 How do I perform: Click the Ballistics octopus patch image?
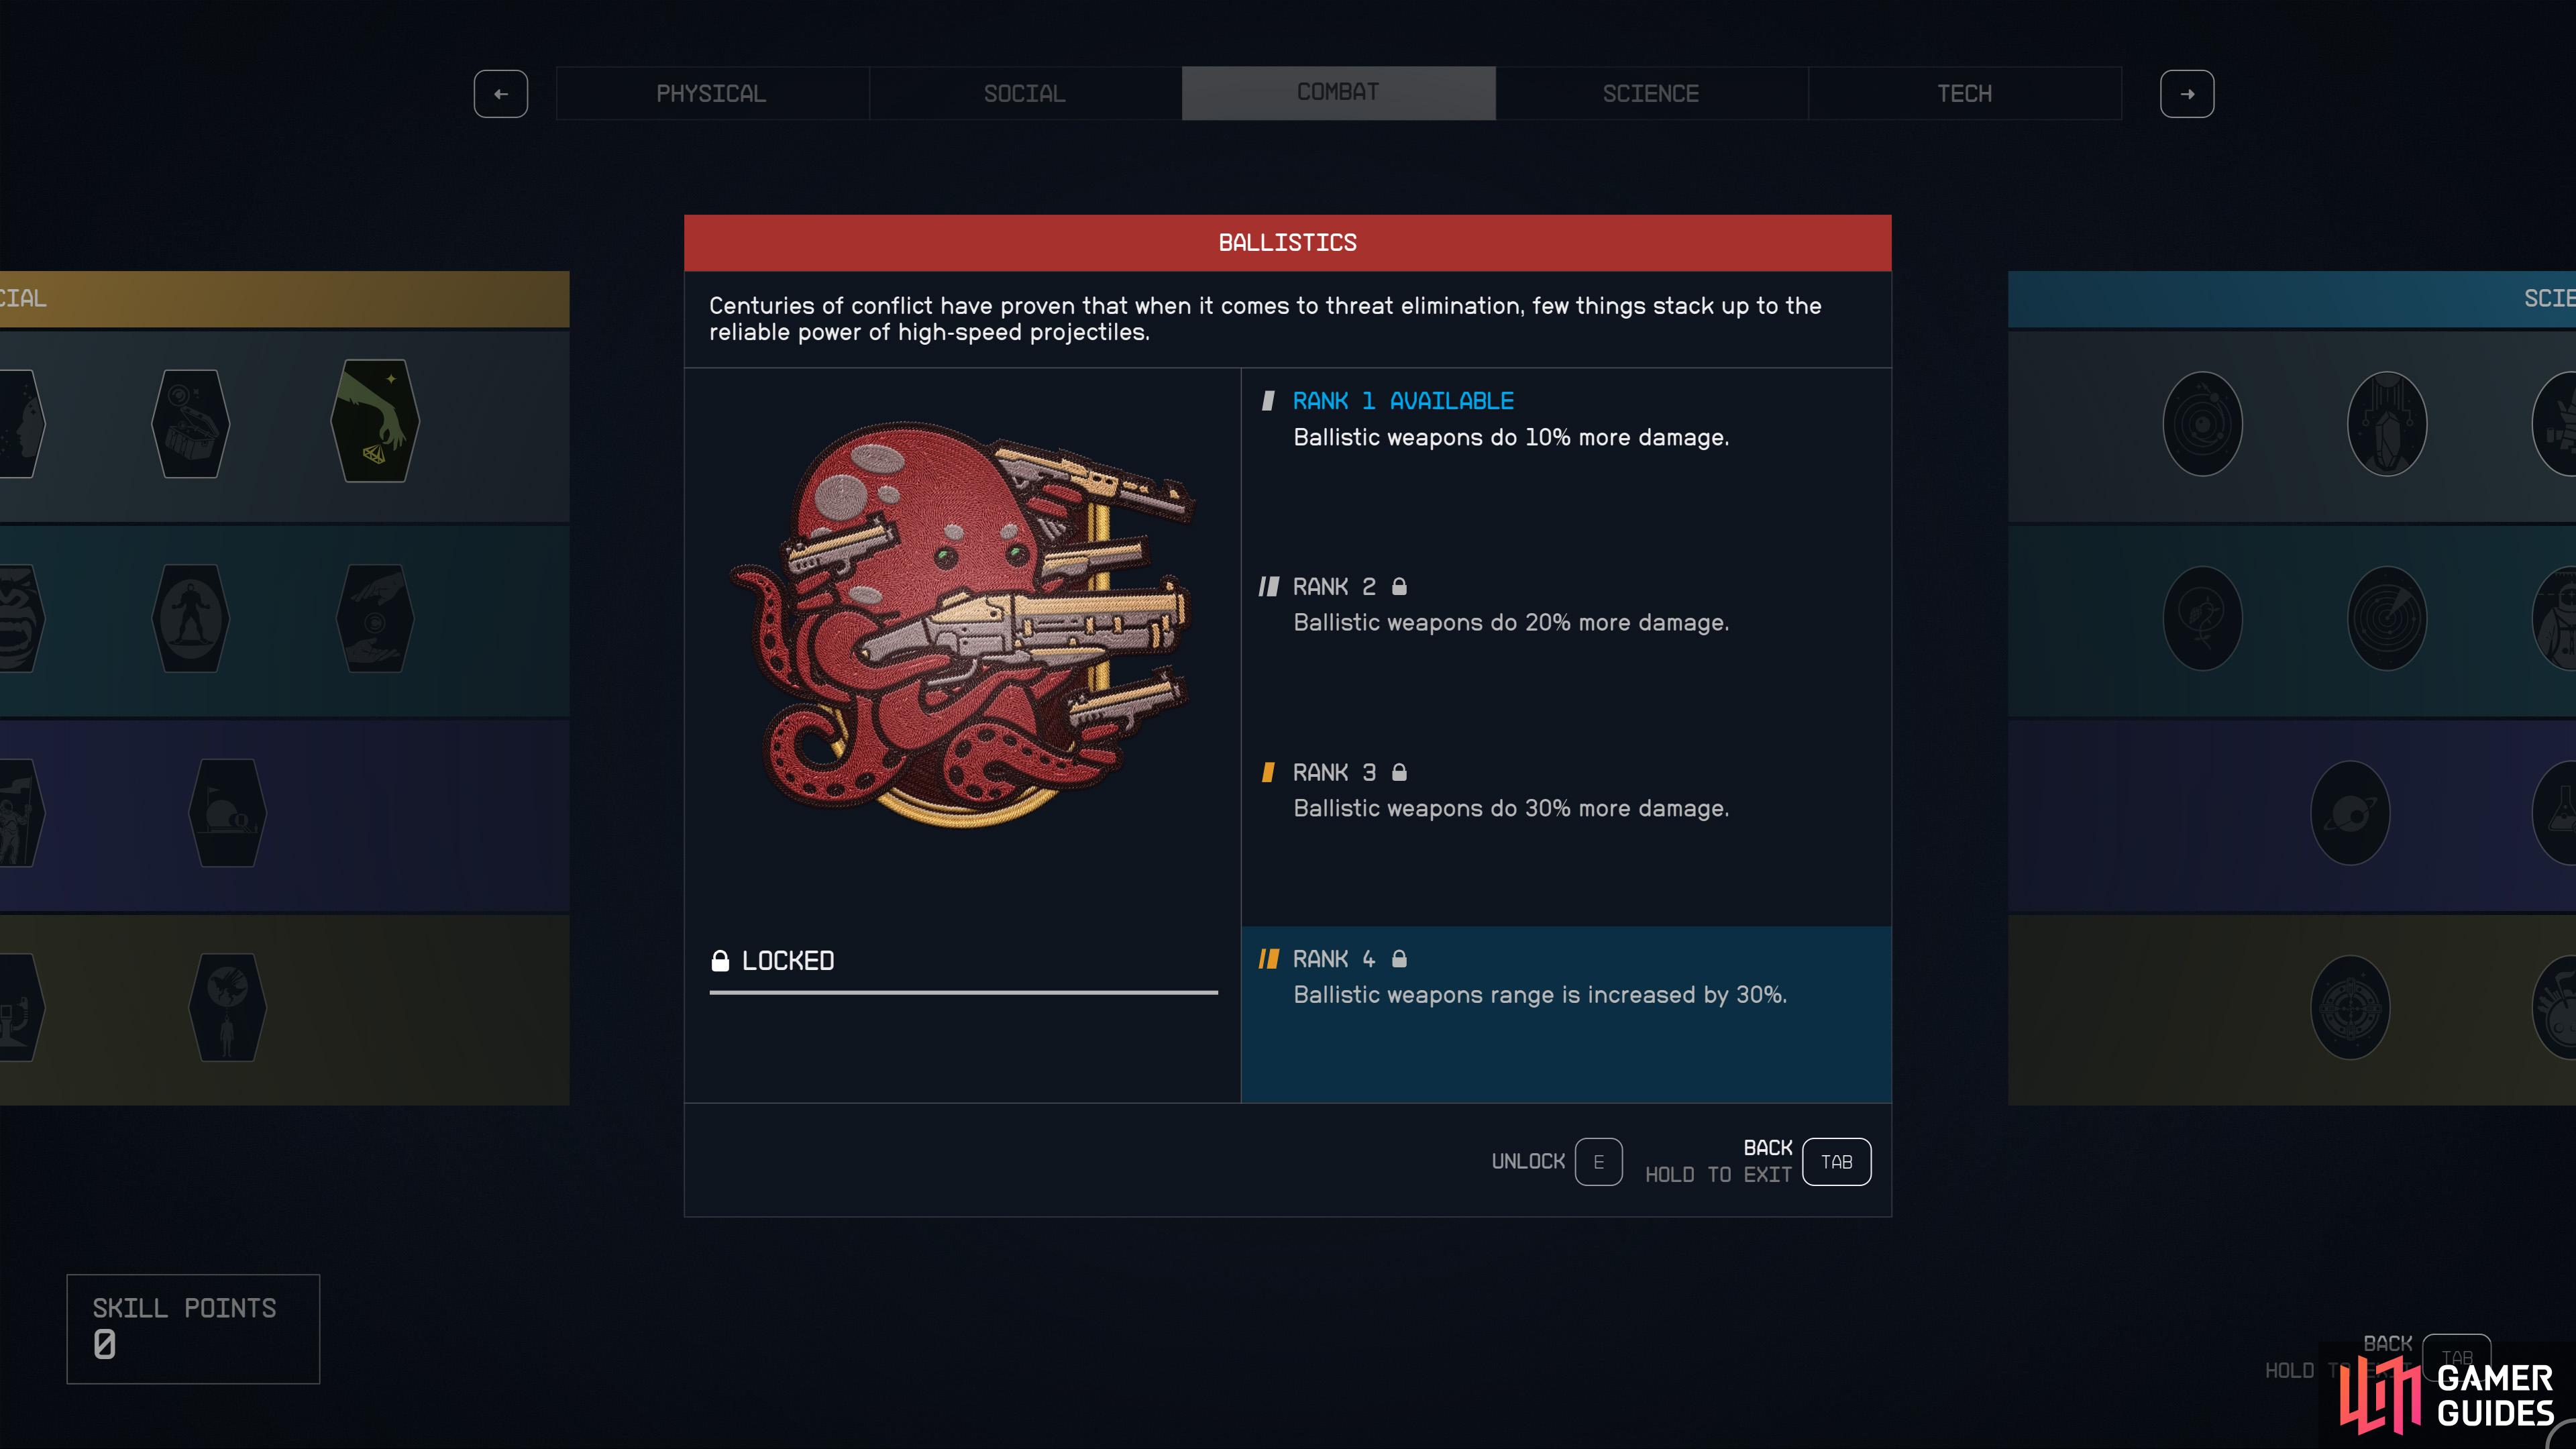pos(962,625)
